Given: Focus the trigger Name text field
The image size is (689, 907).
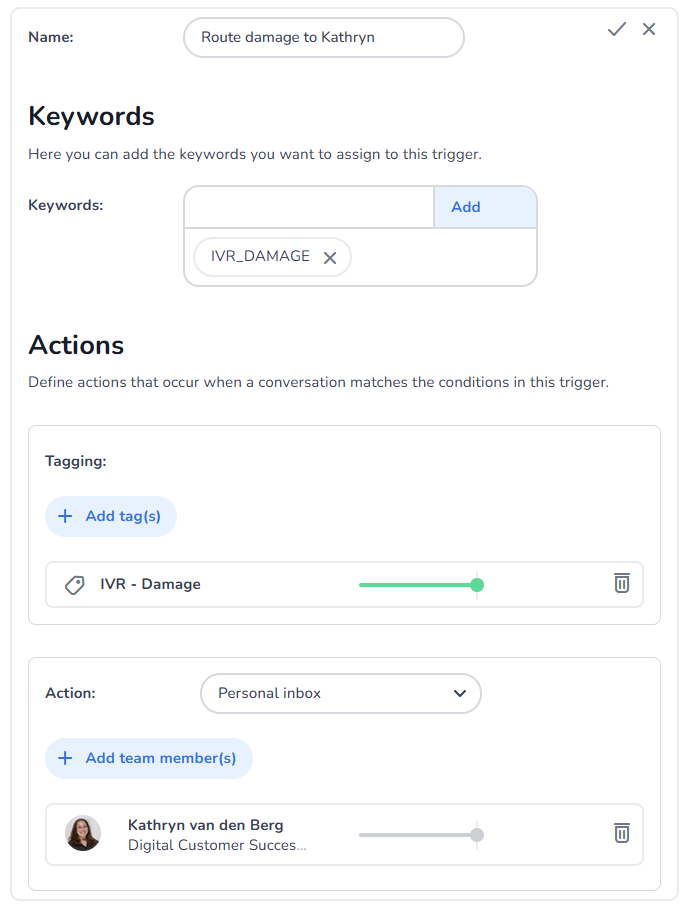Looking at the screenshot, I should (x=324, y=38).
